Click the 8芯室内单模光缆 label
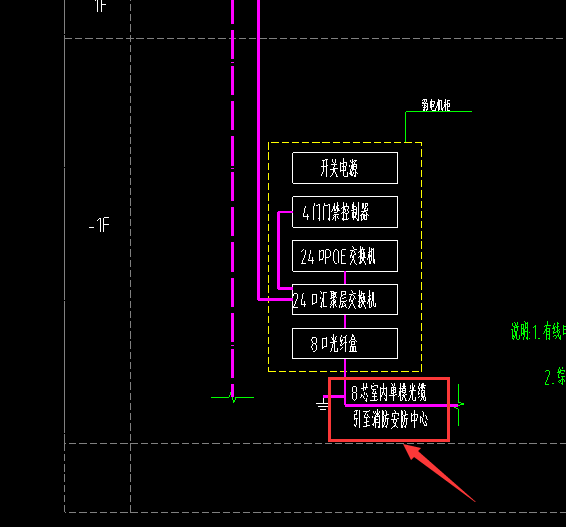566x527 pixels. pos(389,393)
